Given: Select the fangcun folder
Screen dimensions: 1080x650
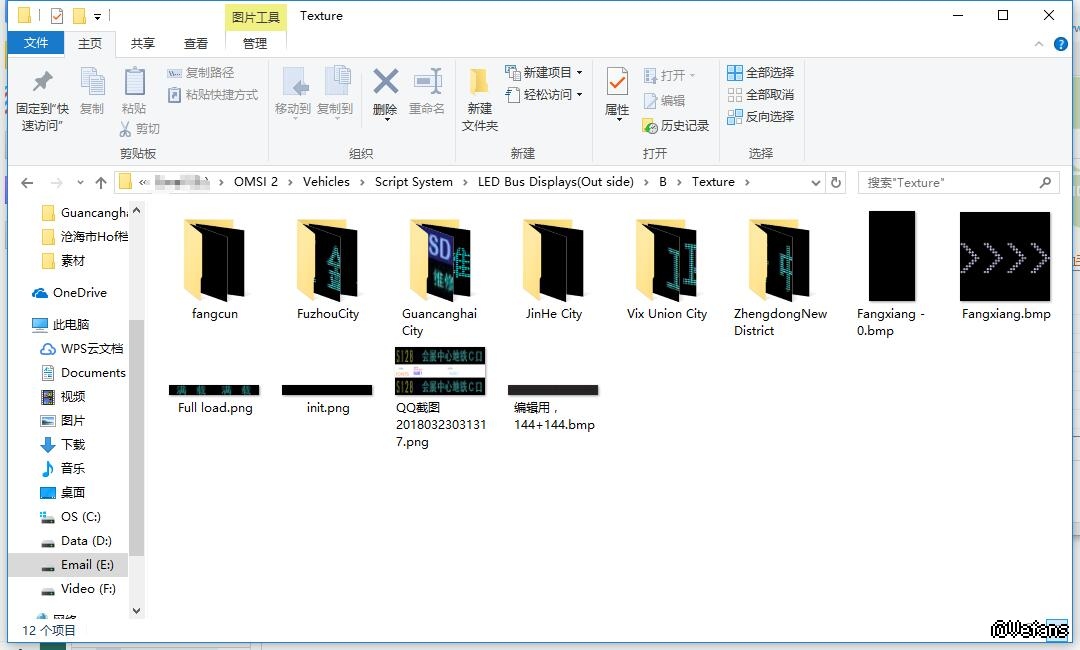Looking at the screenshot, I should point(214,269).
